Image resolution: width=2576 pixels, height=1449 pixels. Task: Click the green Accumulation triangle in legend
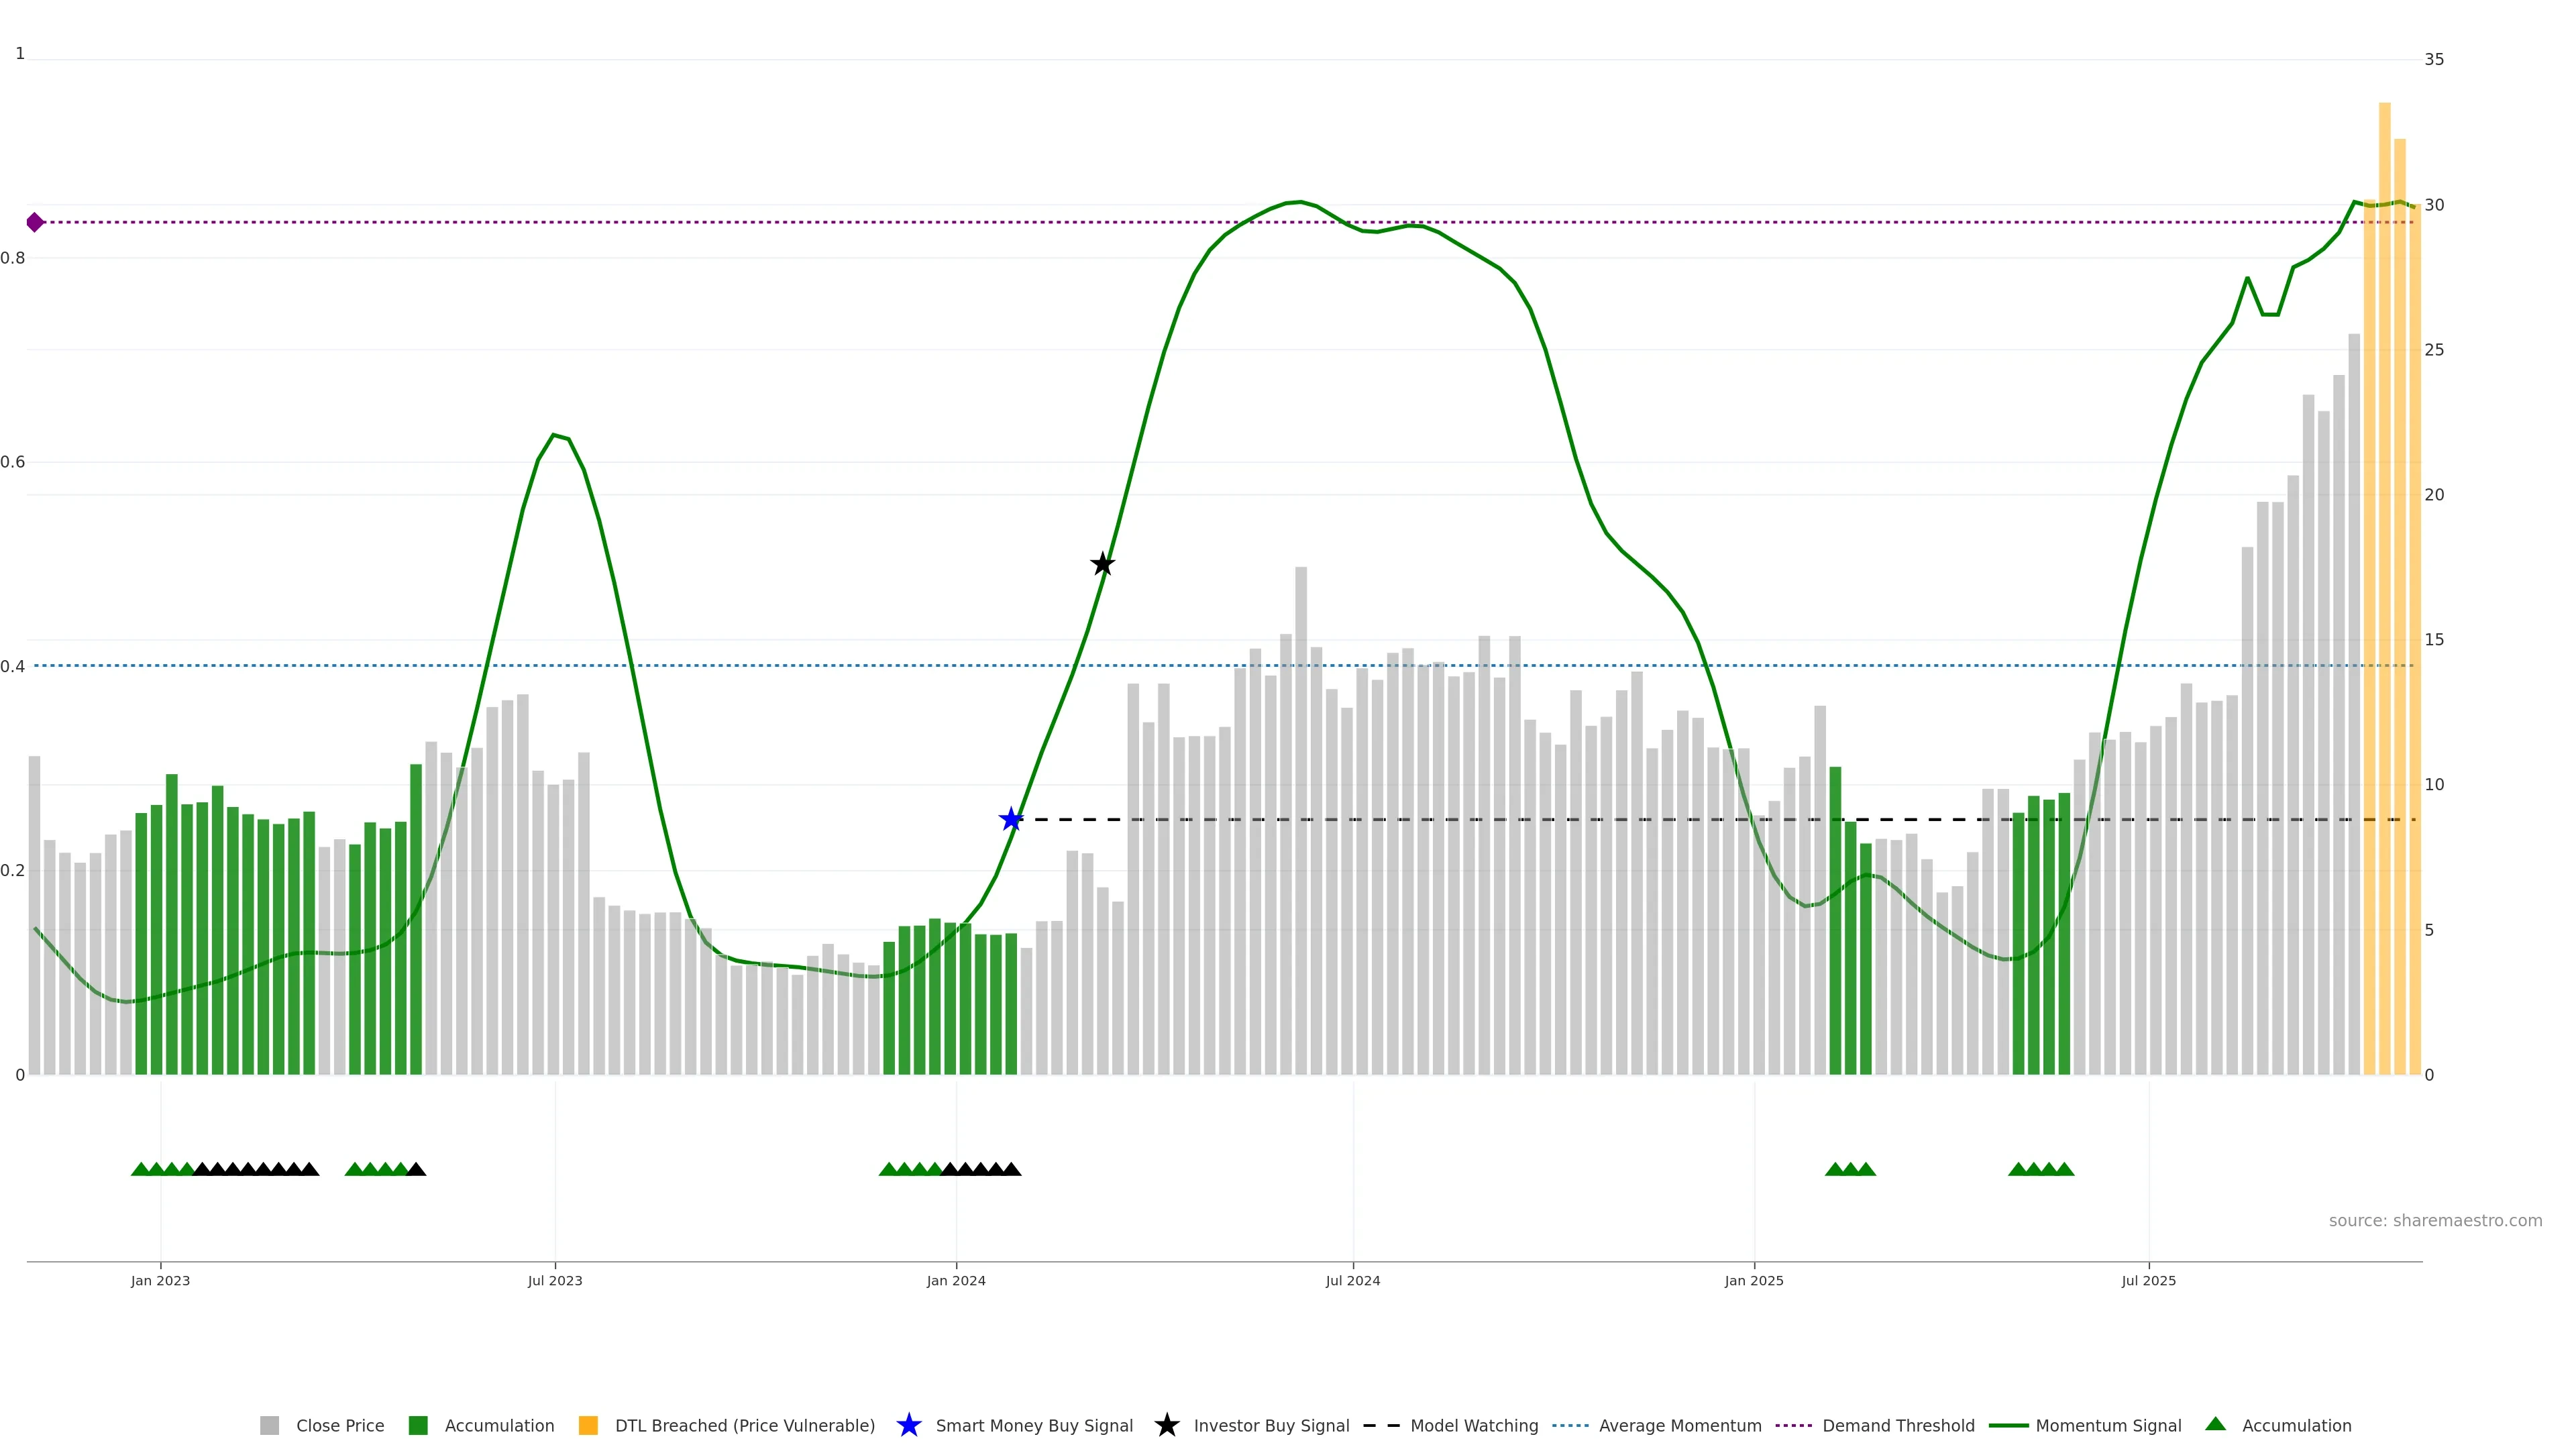point(2215,1424)
